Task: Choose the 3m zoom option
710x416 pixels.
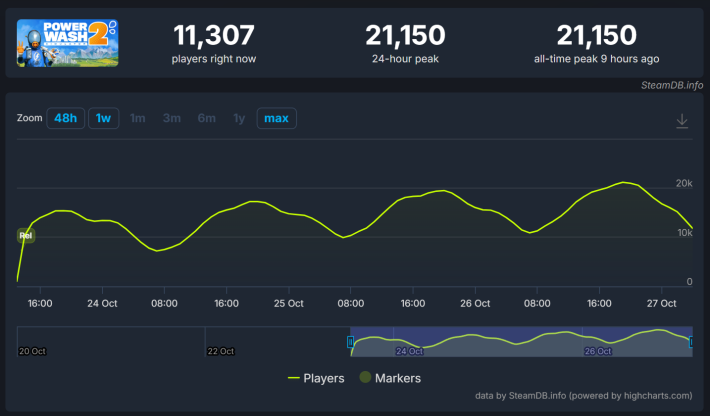Action: (172, 118)
